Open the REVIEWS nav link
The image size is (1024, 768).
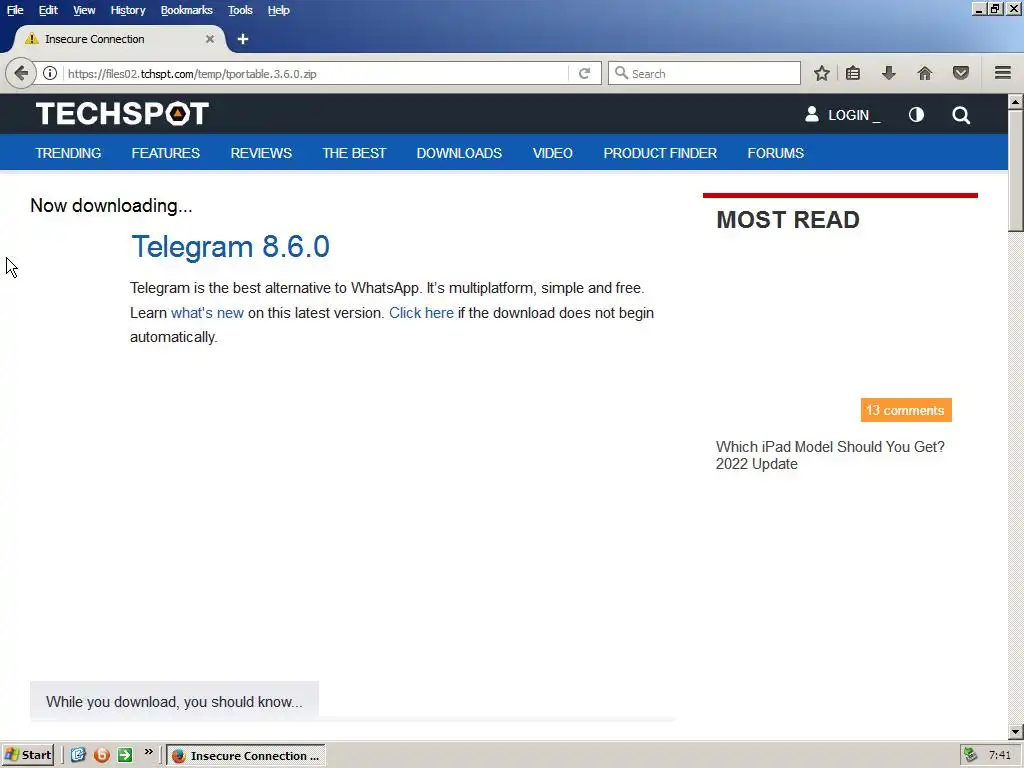pos(261,153)
